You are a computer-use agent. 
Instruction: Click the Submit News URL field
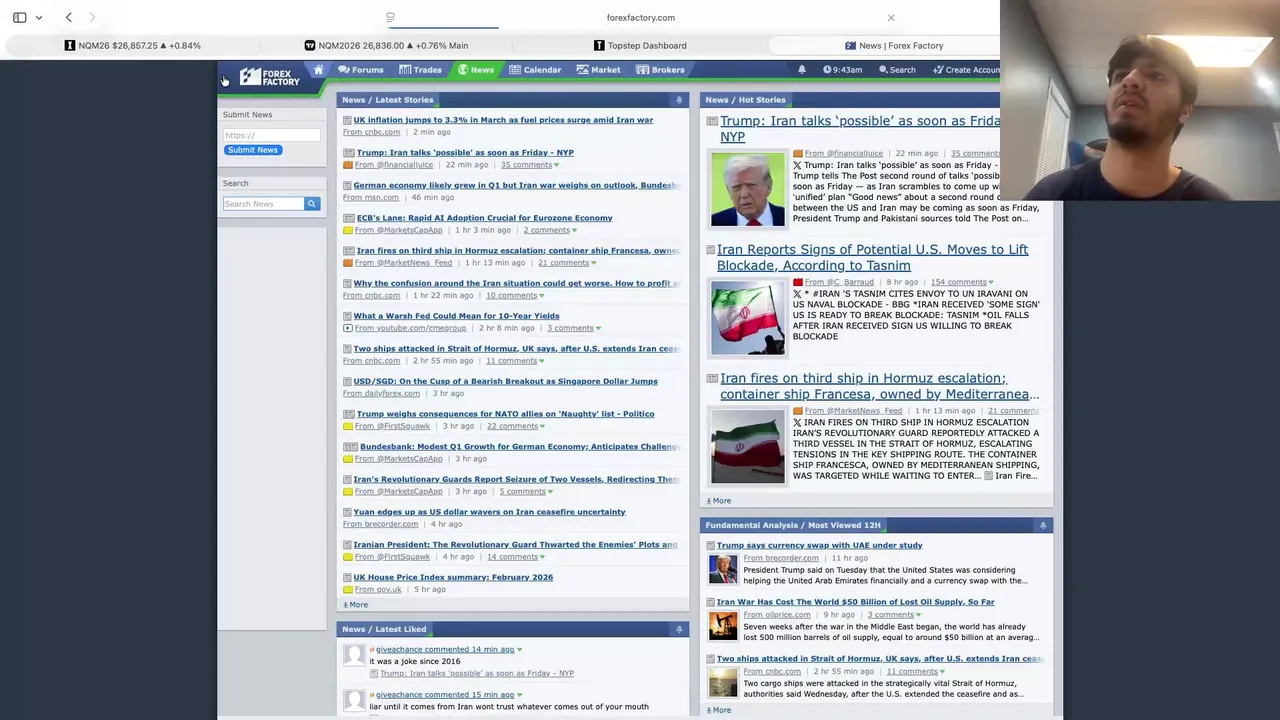point(271,135)
